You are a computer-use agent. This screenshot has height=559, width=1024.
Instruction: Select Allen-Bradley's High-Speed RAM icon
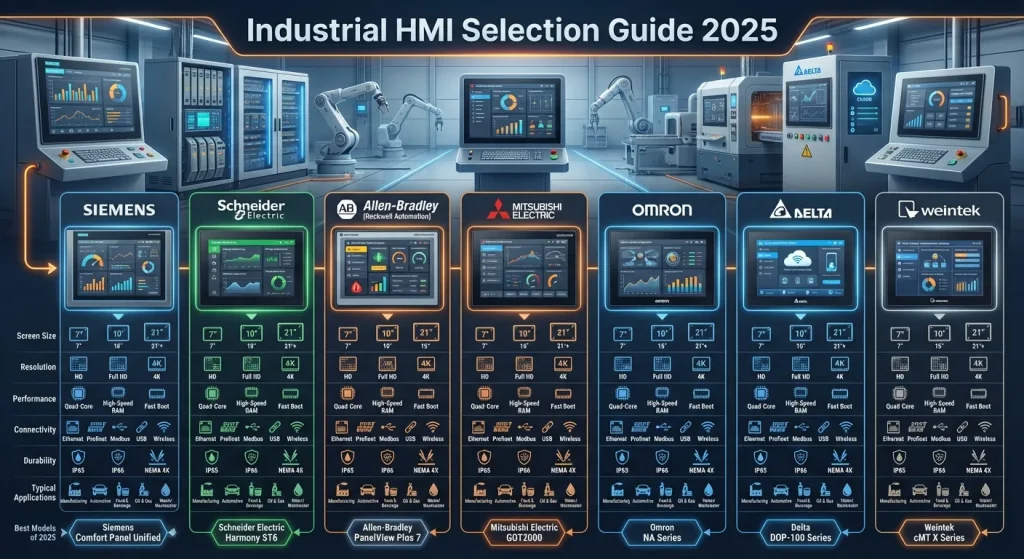pyautogui.click(x=387, y=393)
